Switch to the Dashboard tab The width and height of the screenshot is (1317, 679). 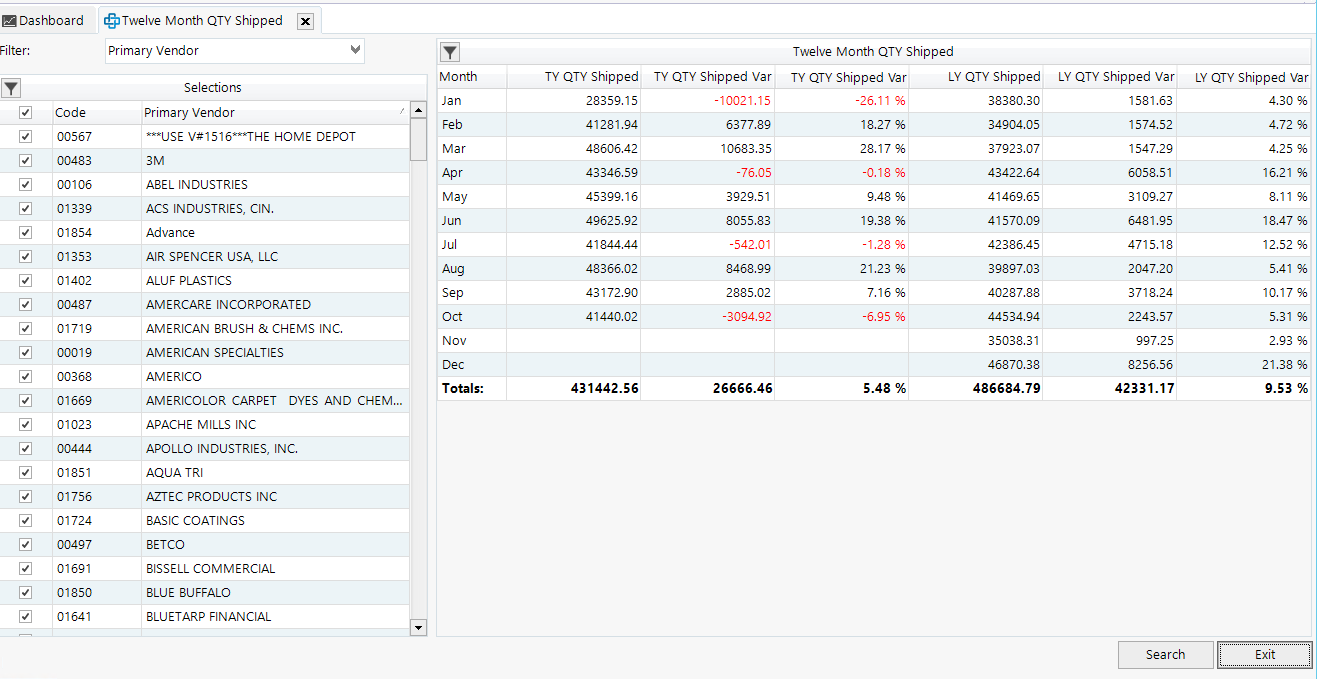pos(47,20)
